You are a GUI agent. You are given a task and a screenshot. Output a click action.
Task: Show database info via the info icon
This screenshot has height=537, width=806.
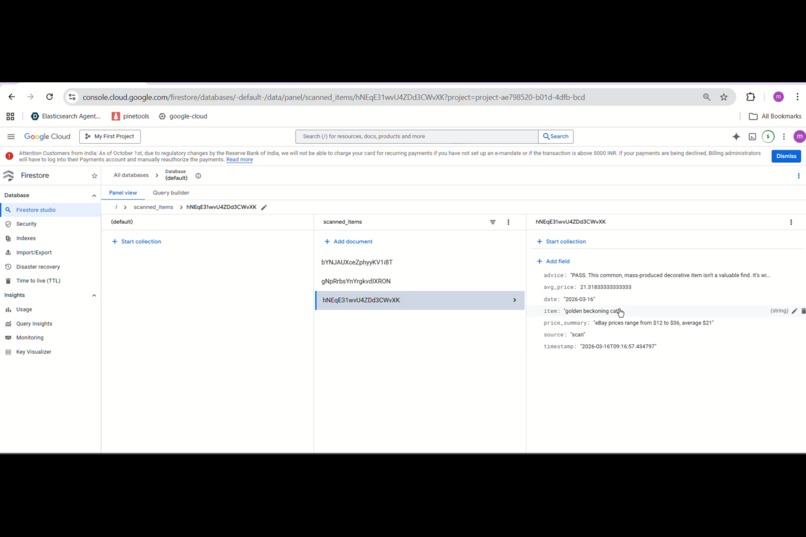[198, 176]
